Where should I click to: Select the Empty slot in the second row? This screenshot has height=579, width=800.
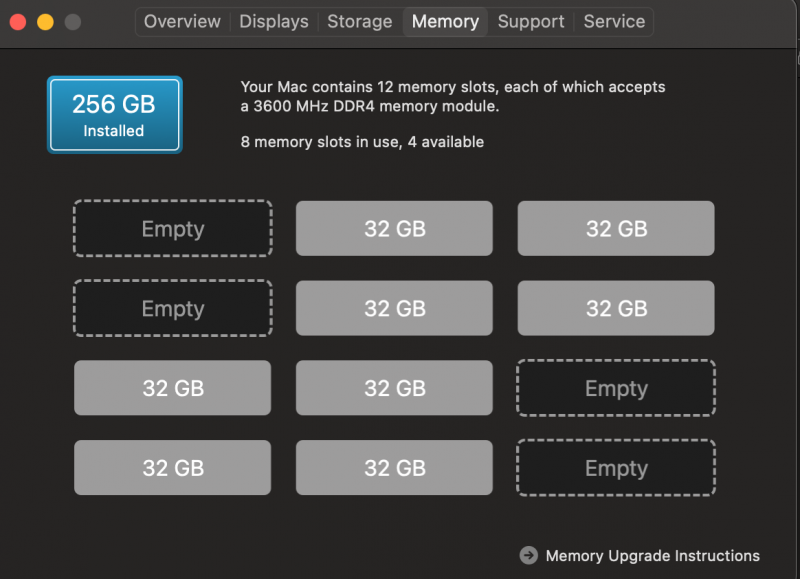[172, 308]
